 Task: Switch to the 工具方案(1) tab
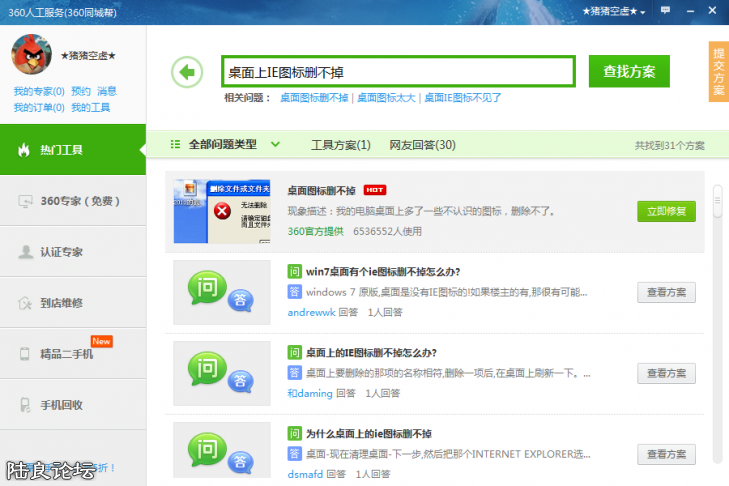[x=341, y=145]
